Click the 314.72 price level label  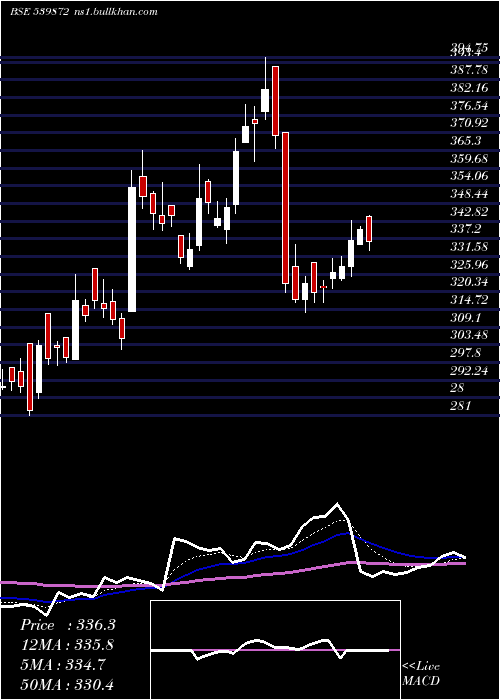click(469, 300)
